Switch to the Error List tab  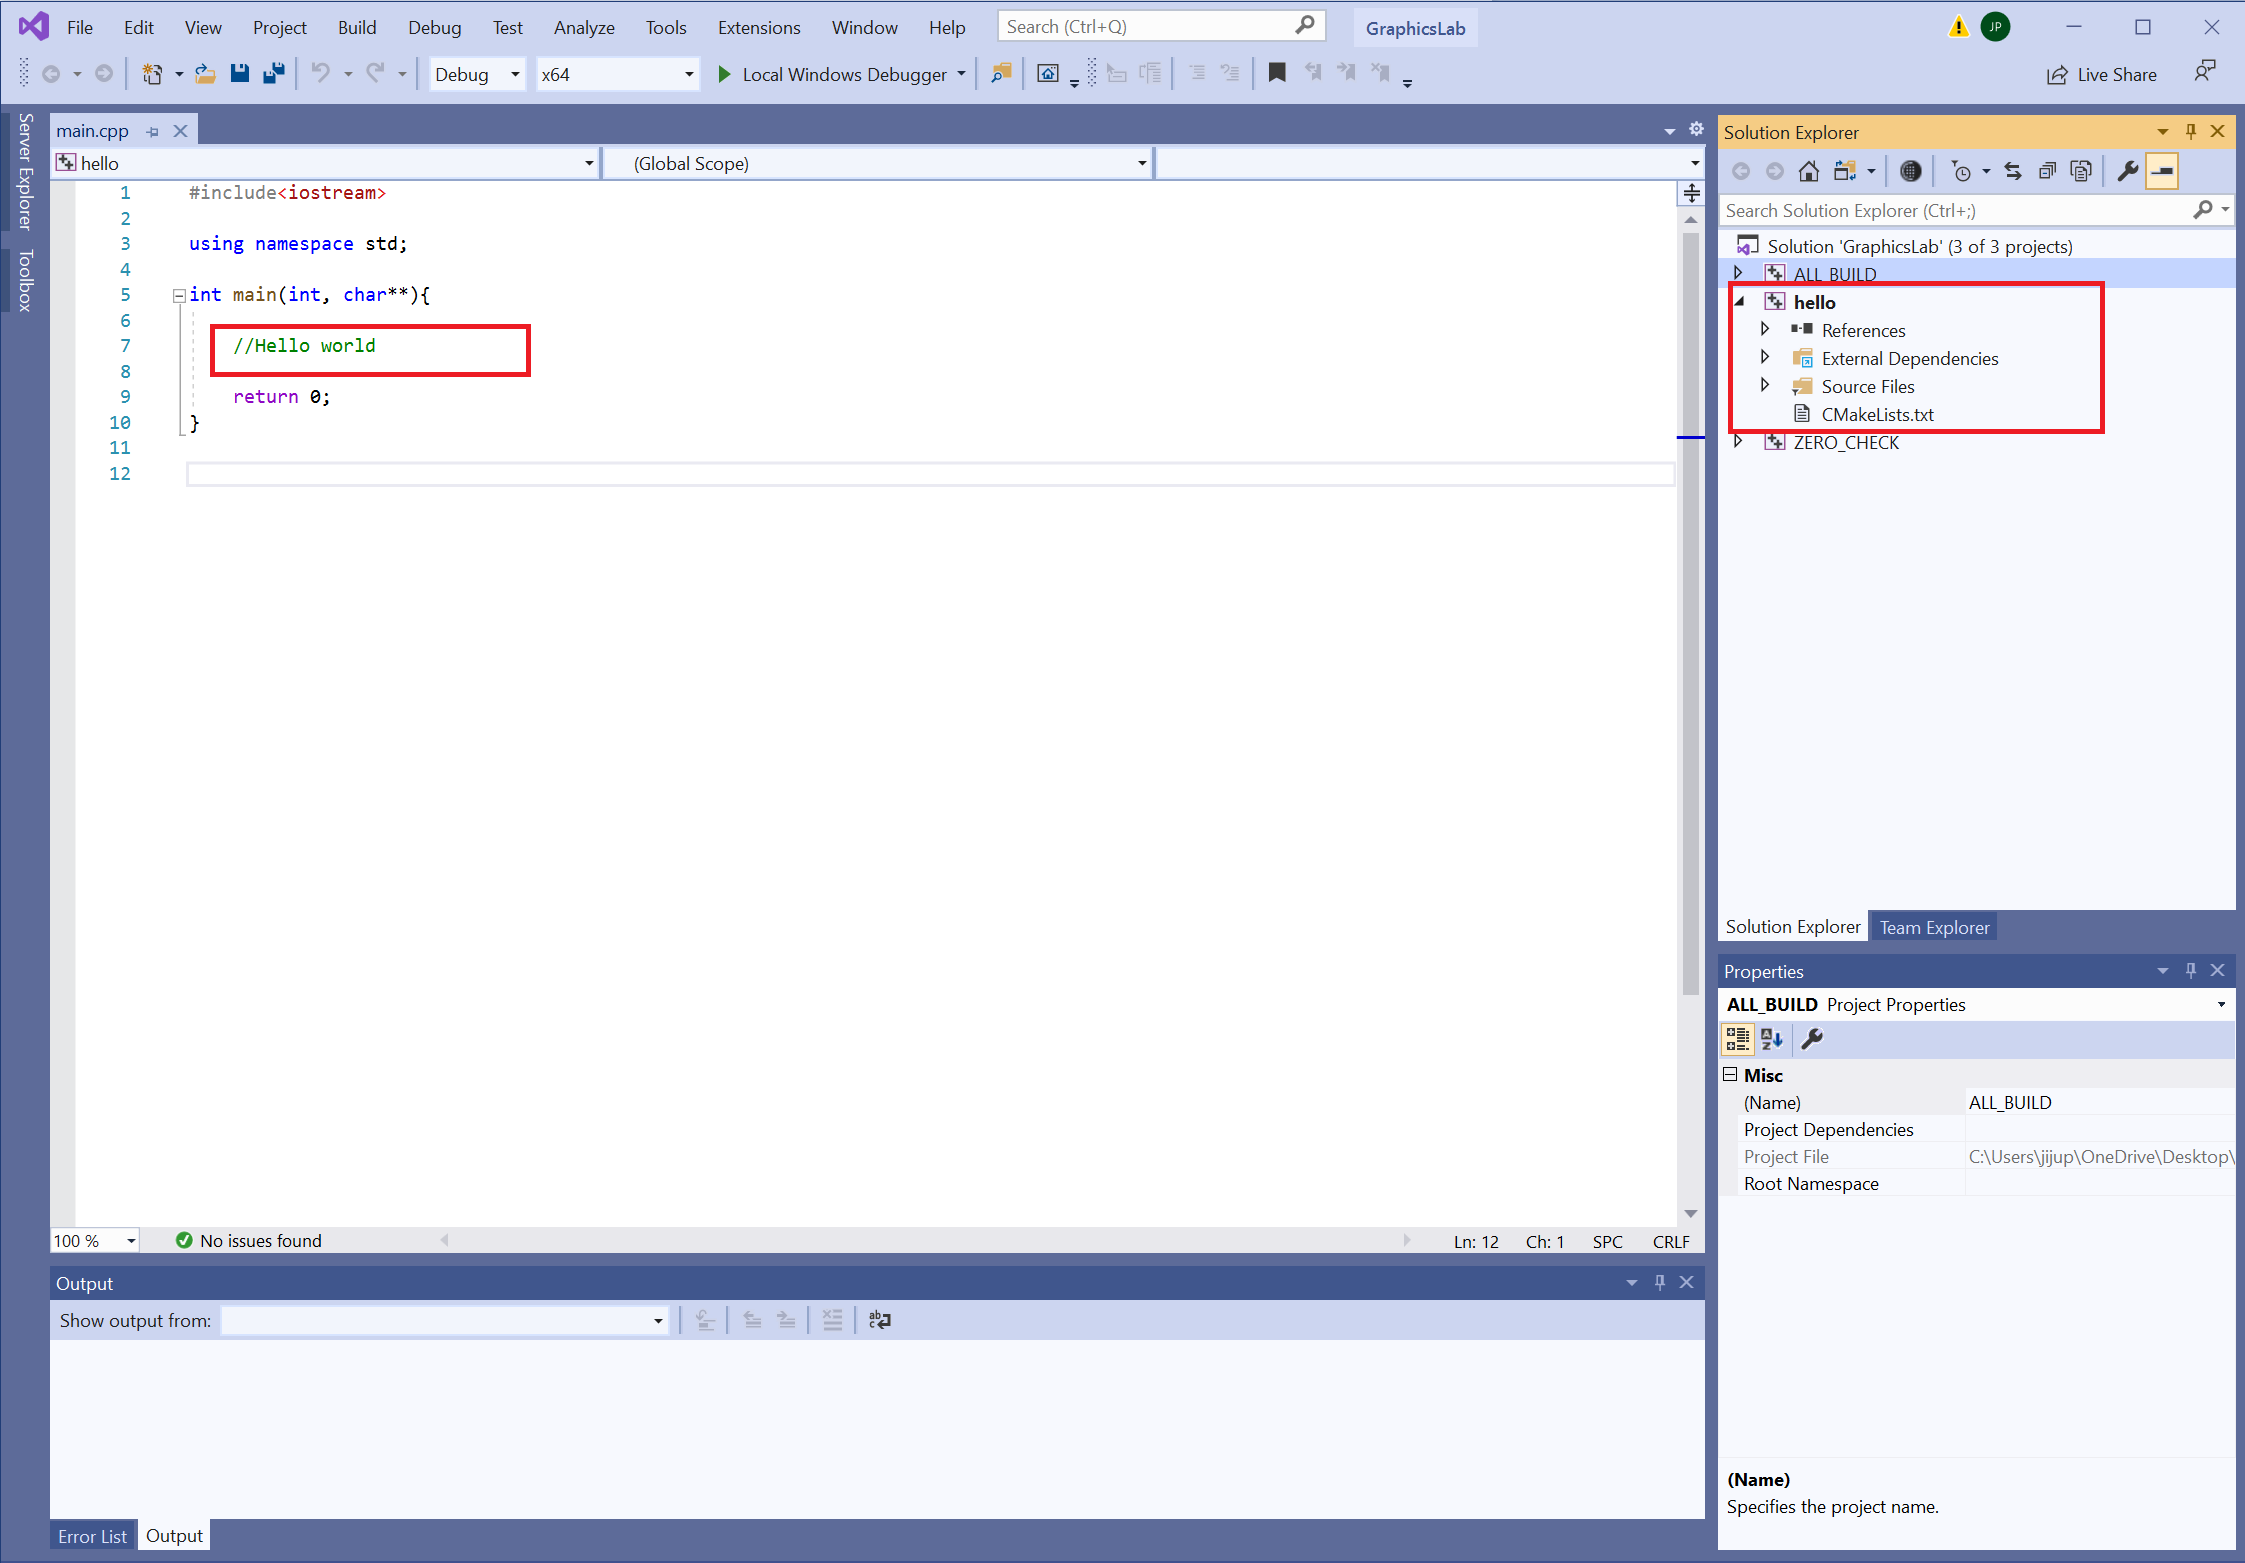pyautogui.click(x=92, y=1536)
